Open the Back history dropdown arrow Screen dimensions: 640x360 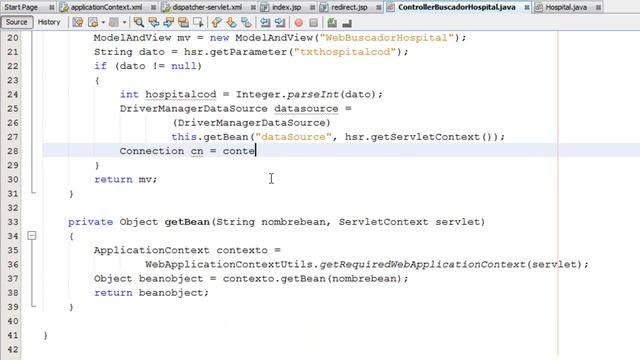pyautogui.click(x=103, y=22)
